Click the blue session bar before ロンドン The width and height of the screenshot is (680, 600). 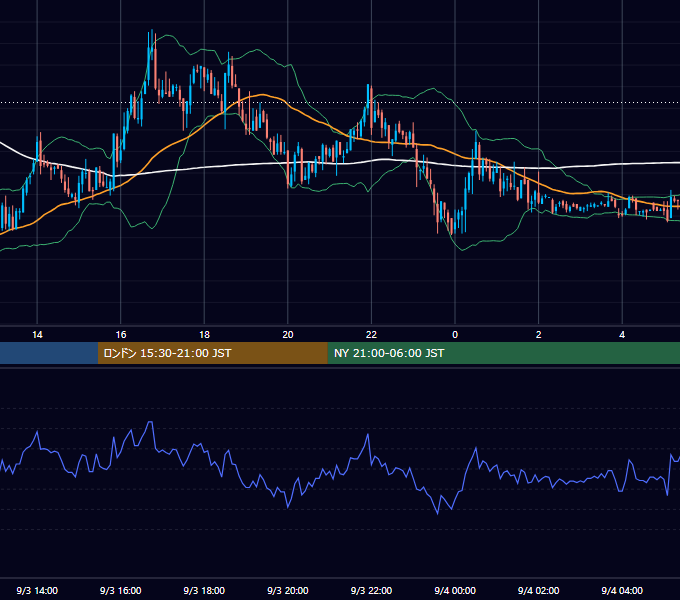[49, 353]
